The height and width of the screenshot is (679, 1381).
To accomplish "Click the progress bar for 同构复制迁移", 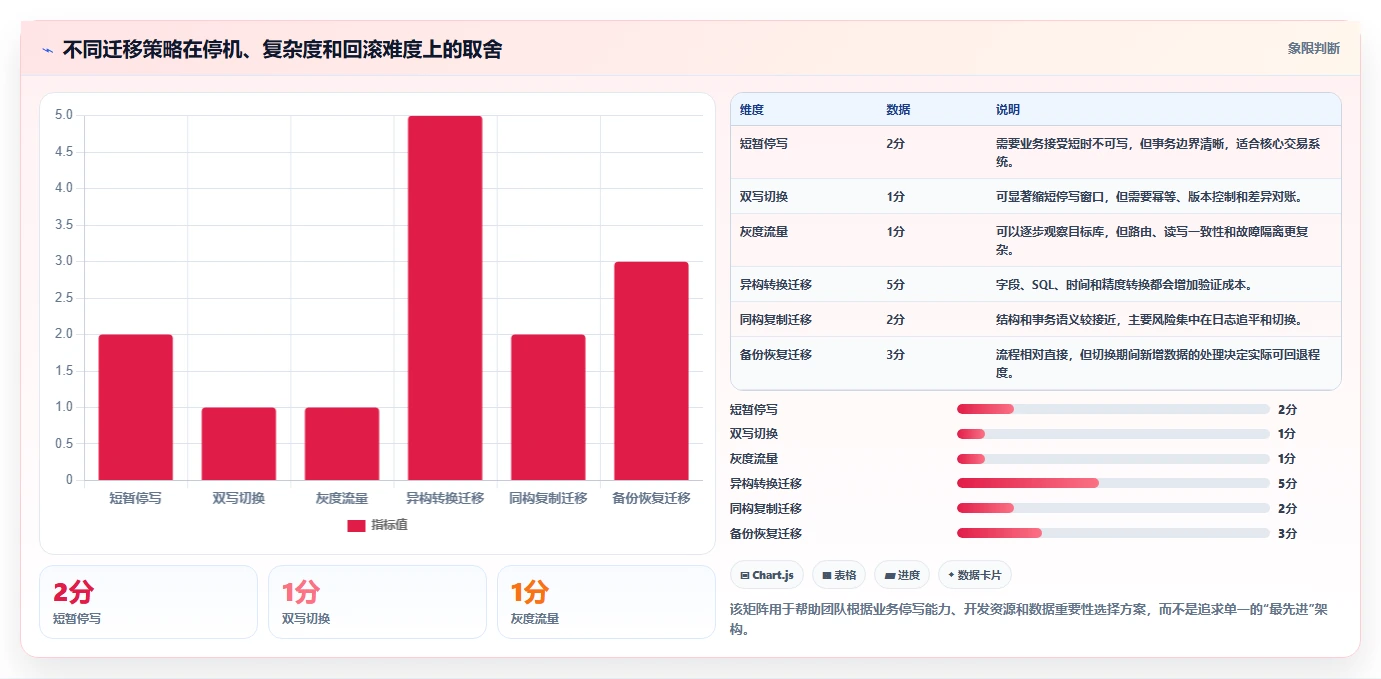I will [1113, 508].
